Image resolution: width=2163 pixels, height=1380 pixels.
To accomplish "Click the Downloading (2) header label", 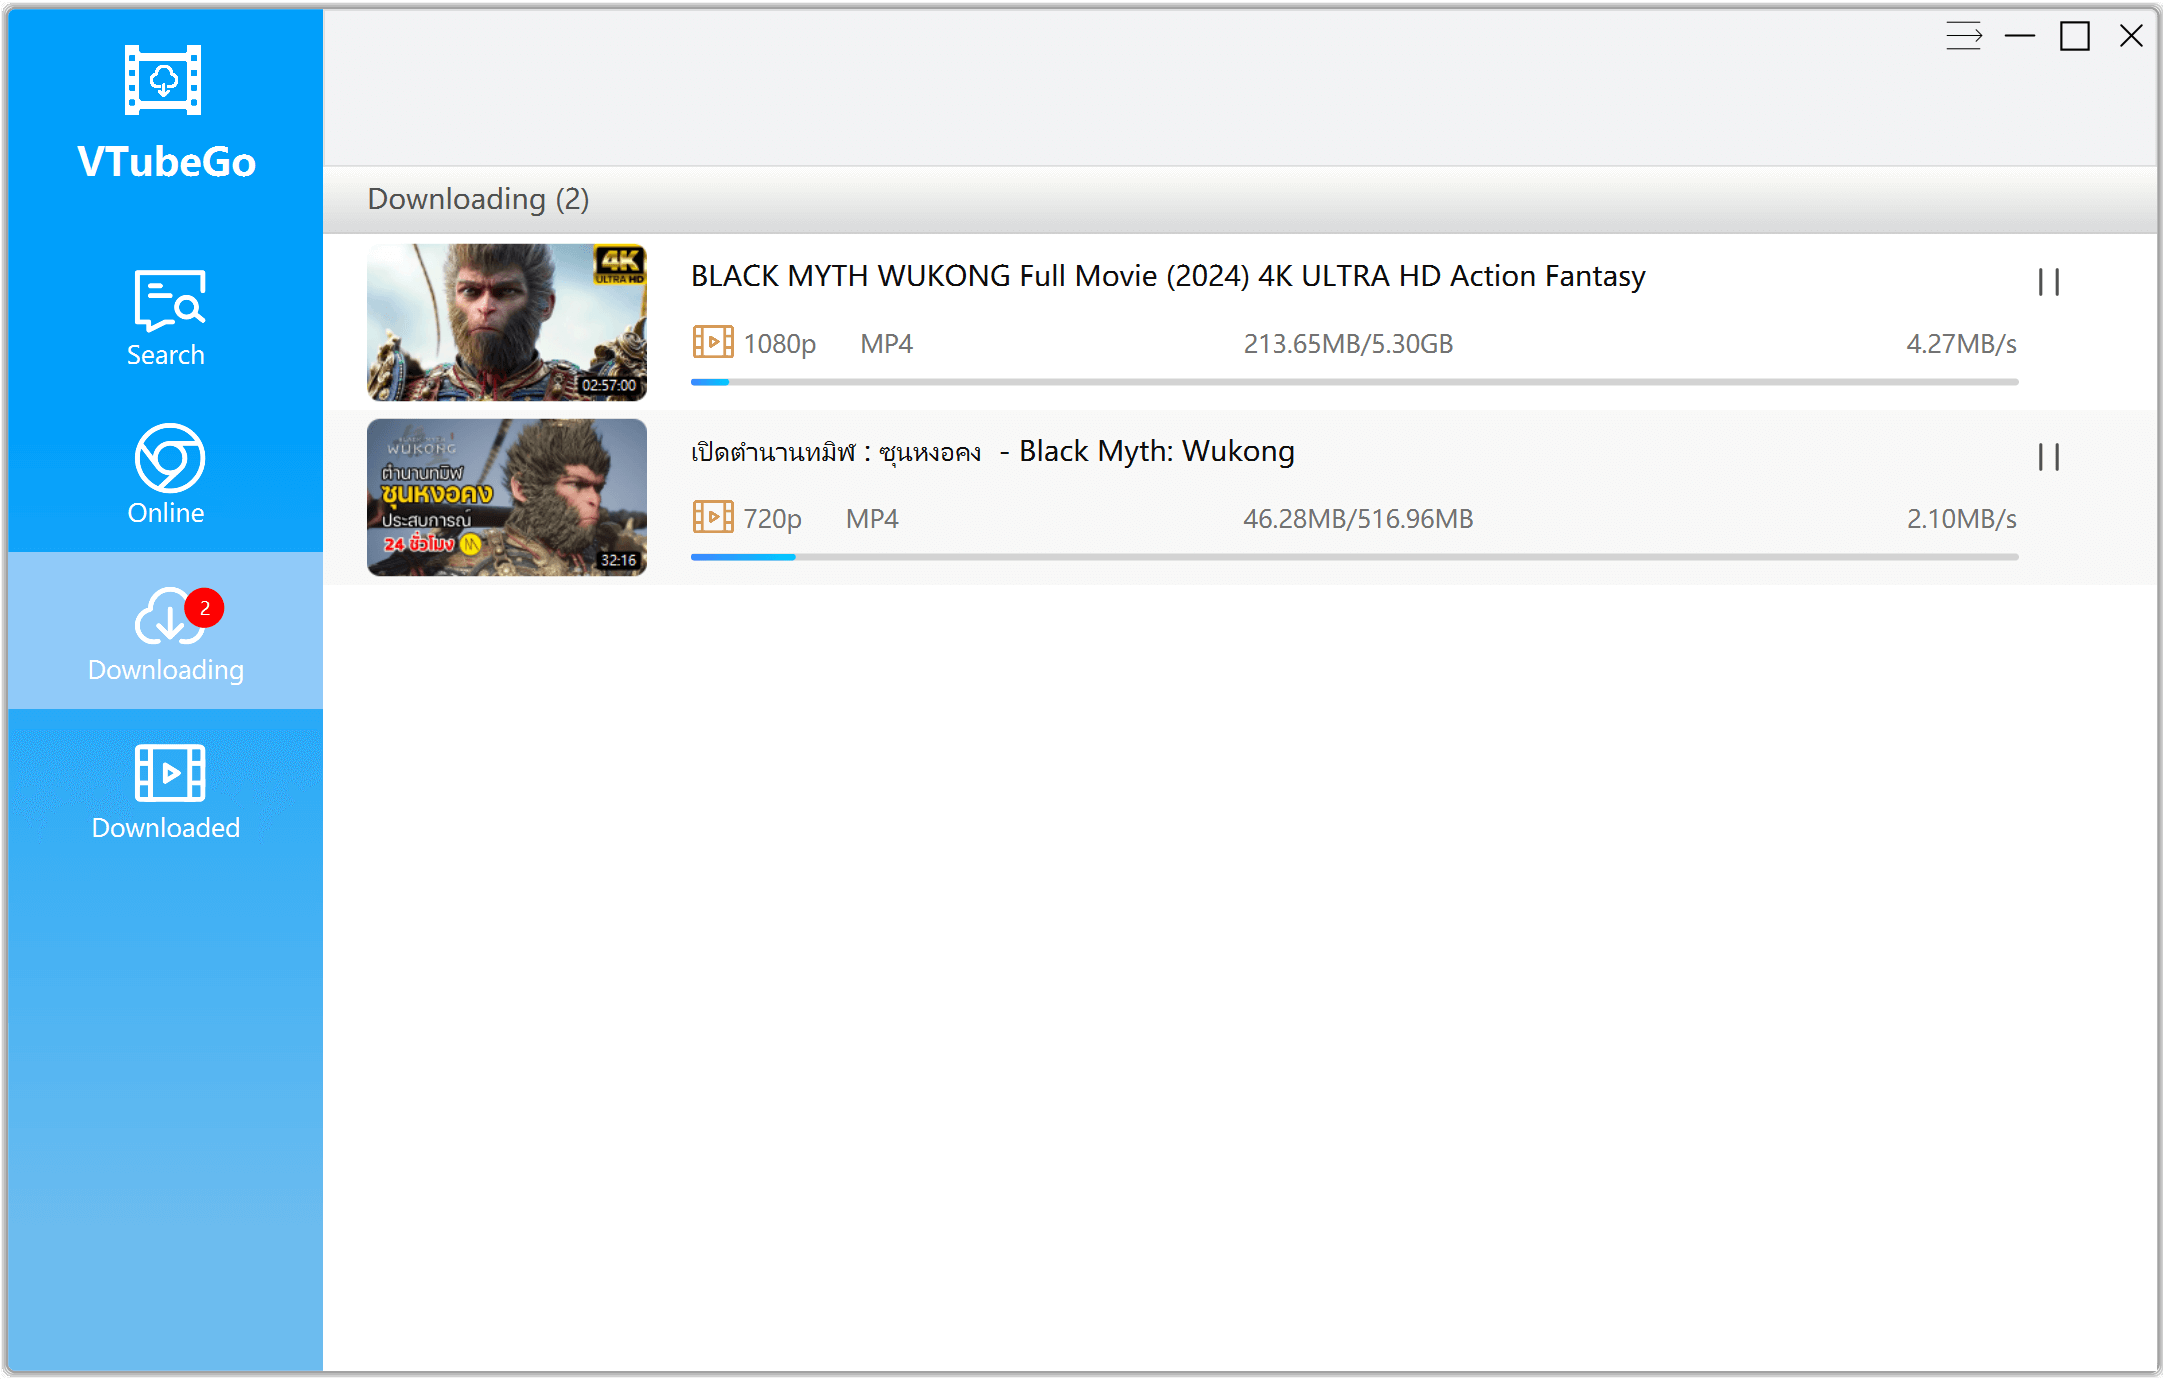I will point(479,199).
